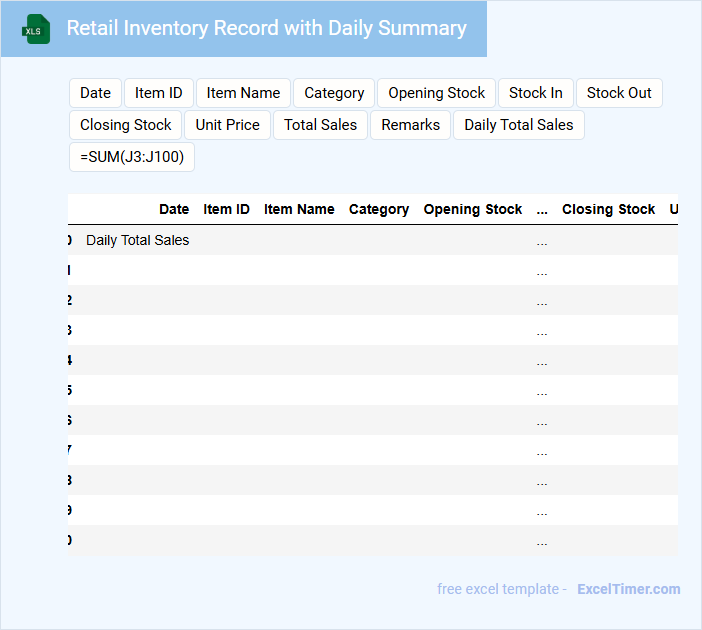Image resolution: width=702 pixels, height=630 pixels.
Task: Choose the Closing Stock tag
Action: (x=125, y=125)
